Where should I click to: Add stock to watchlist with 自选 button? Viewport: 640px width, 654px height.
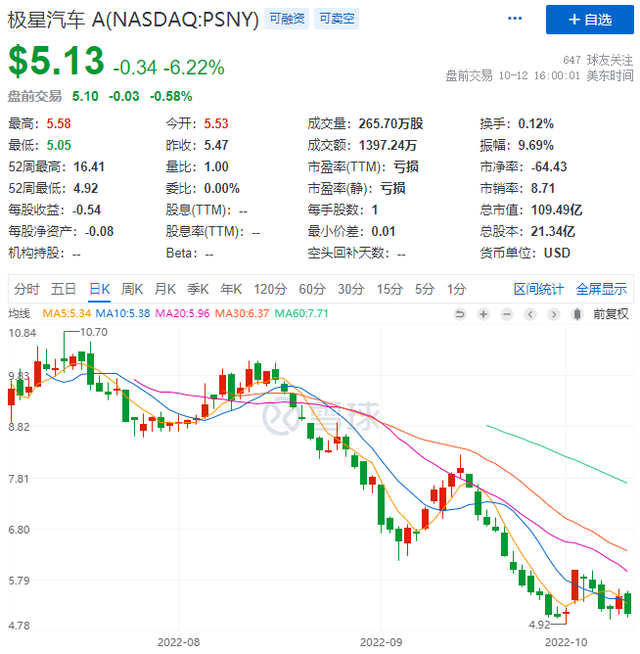pos(590,20)
